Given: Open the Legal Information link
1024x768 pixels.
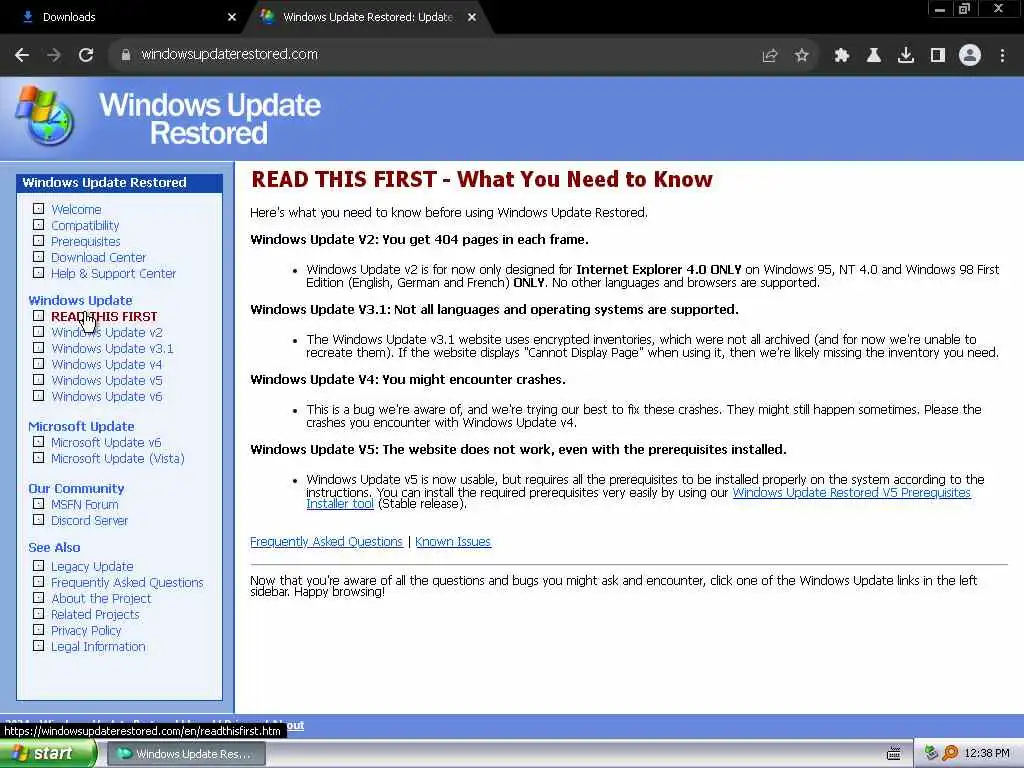Looking at the screenshot, I should tap(99, 647).
